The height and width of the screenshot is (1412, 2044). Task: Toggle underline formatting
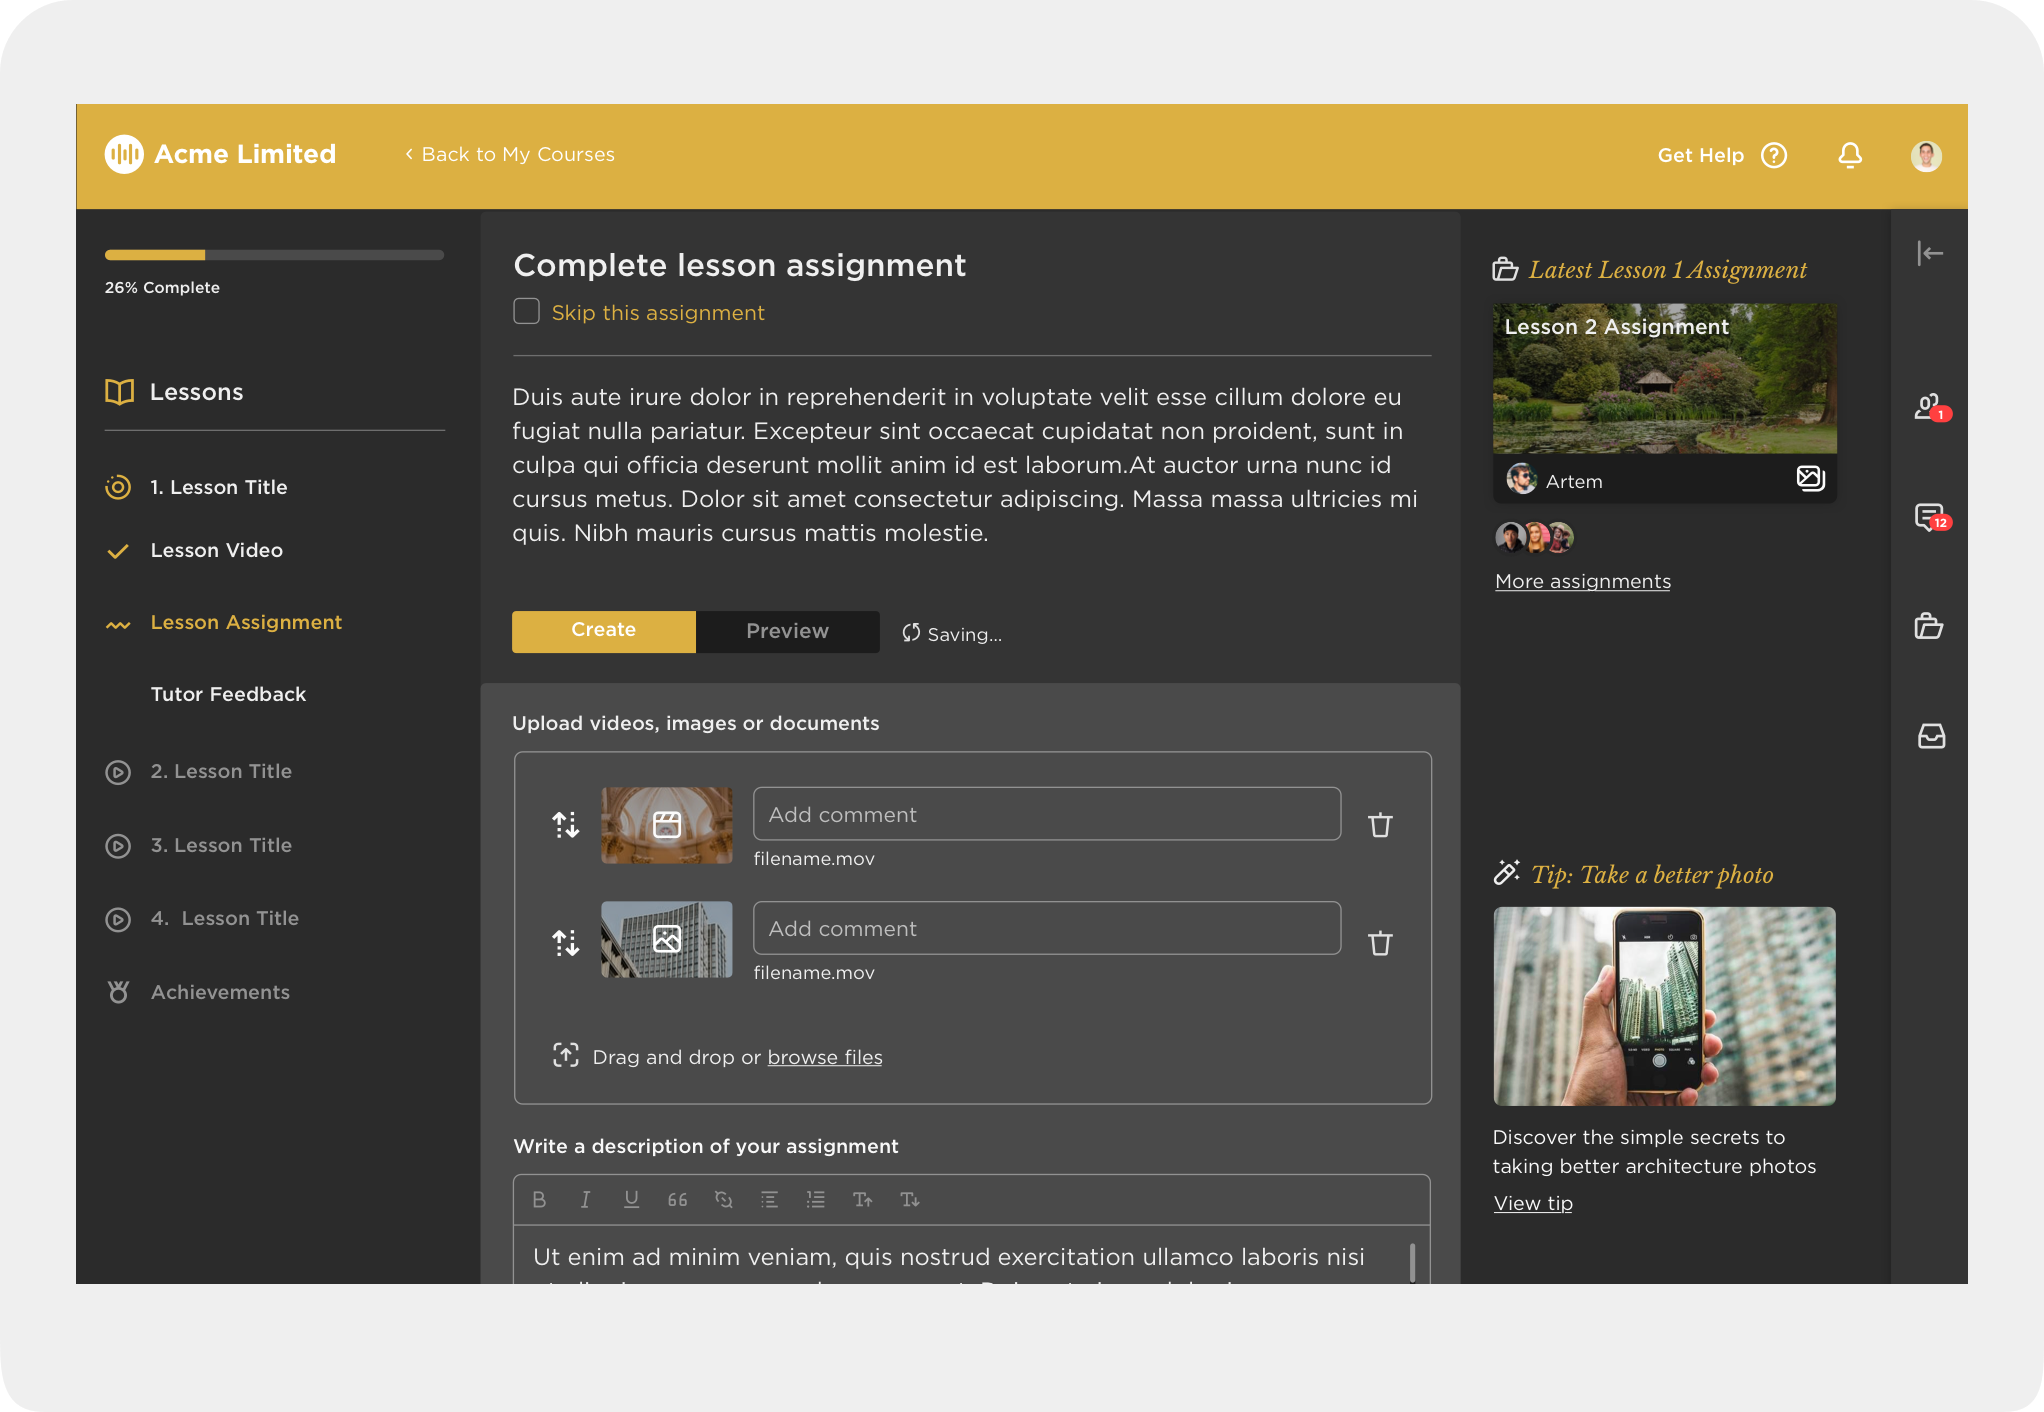click(631, 1200)
